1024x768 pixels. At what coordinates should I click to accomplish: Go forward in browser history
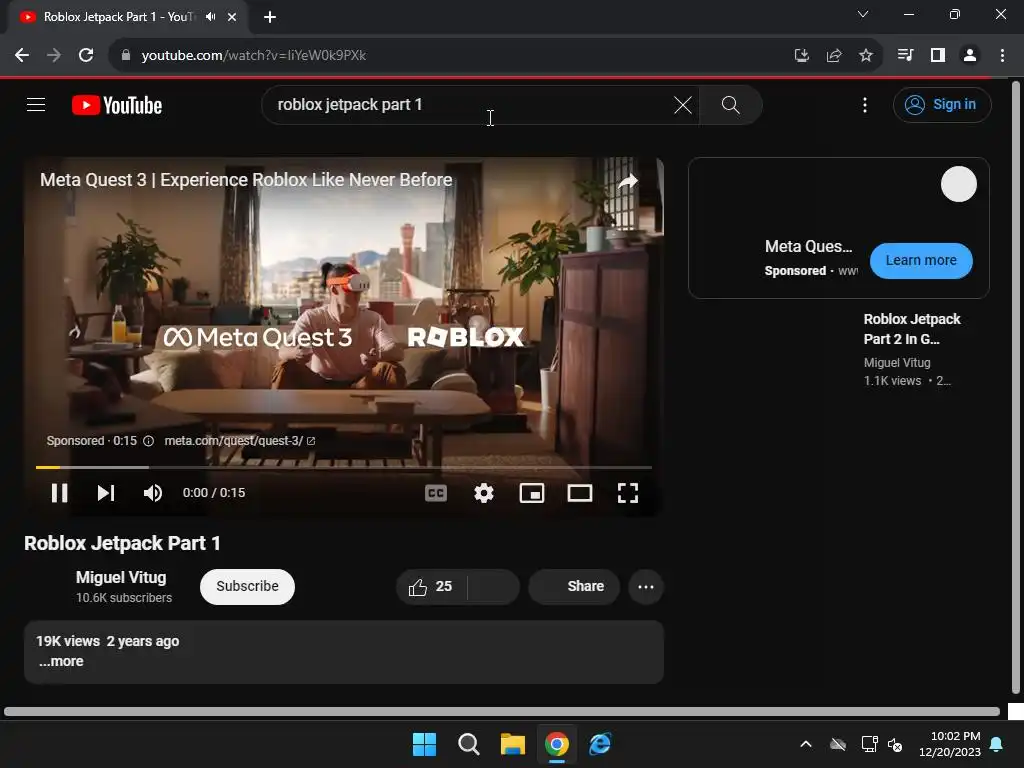[x=54, y=56]
